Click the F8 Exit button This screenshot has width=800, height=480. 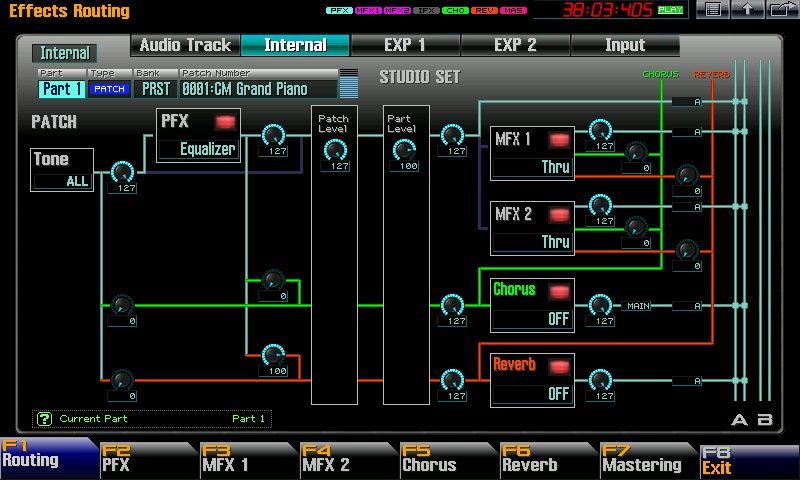pyautogui.click(x=749, y=461)
